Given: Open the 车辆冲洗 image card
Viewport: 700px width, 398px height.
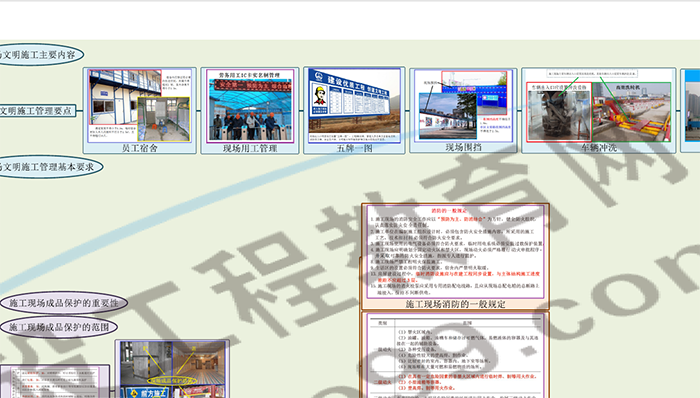Looking at the screenshot, I should point(599,110).
